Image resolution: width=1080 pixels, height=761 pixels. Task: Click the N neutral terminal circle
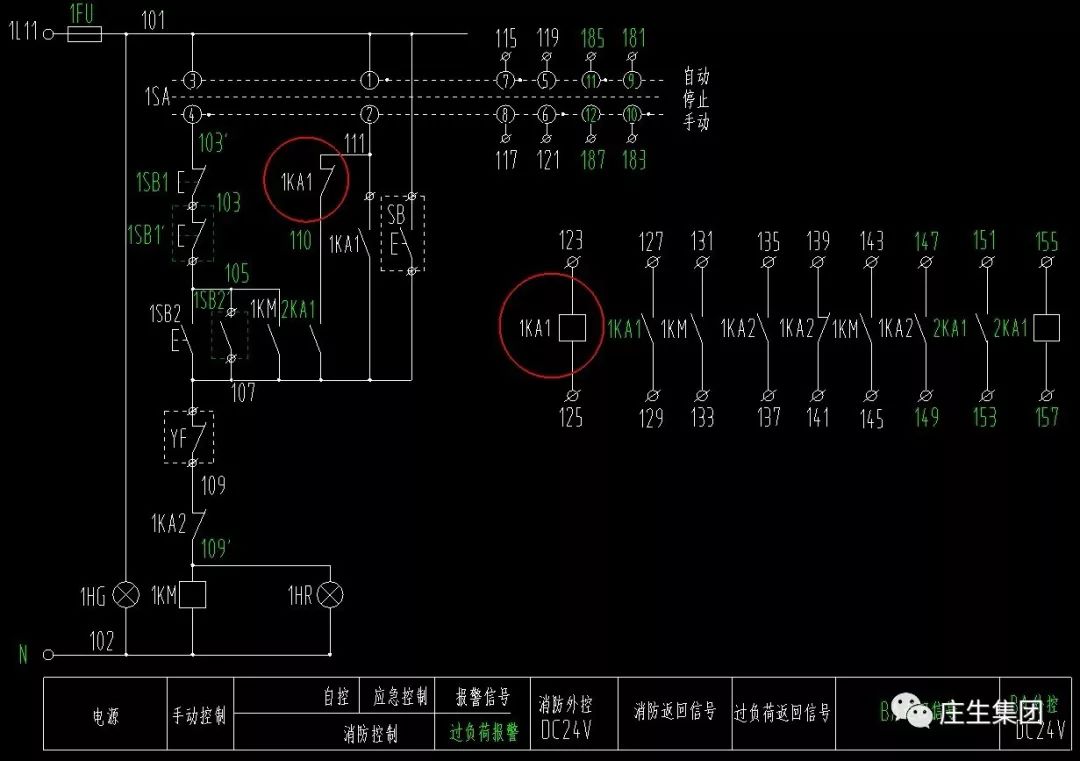tap(48, 655)
